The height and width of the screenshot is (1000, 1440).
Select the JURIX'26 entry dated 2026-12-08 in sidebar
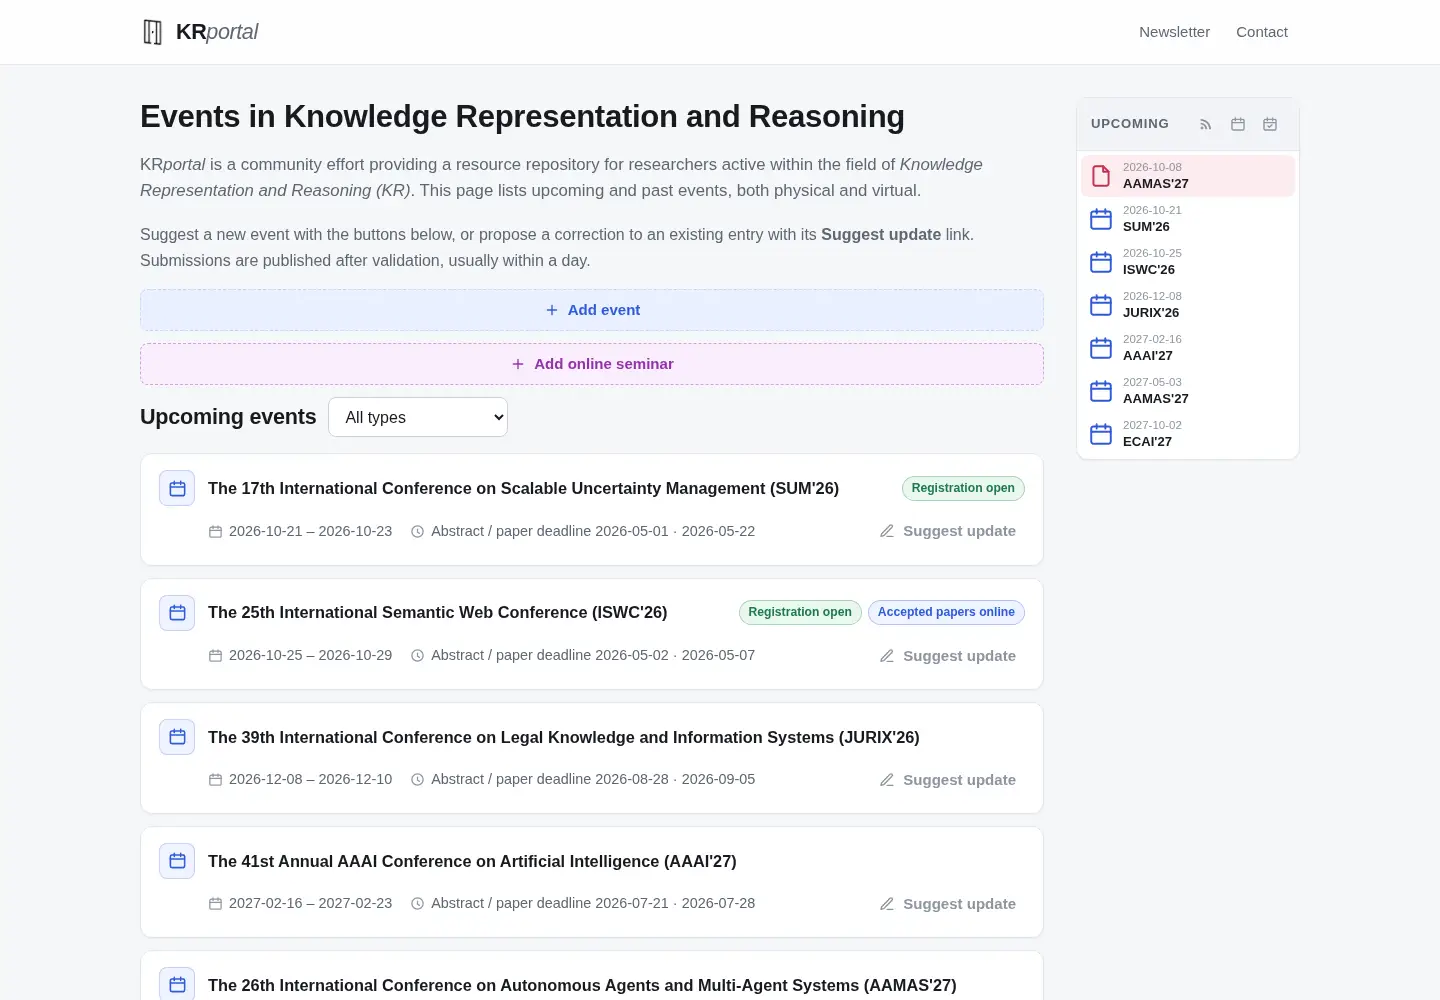(1188, 305)
